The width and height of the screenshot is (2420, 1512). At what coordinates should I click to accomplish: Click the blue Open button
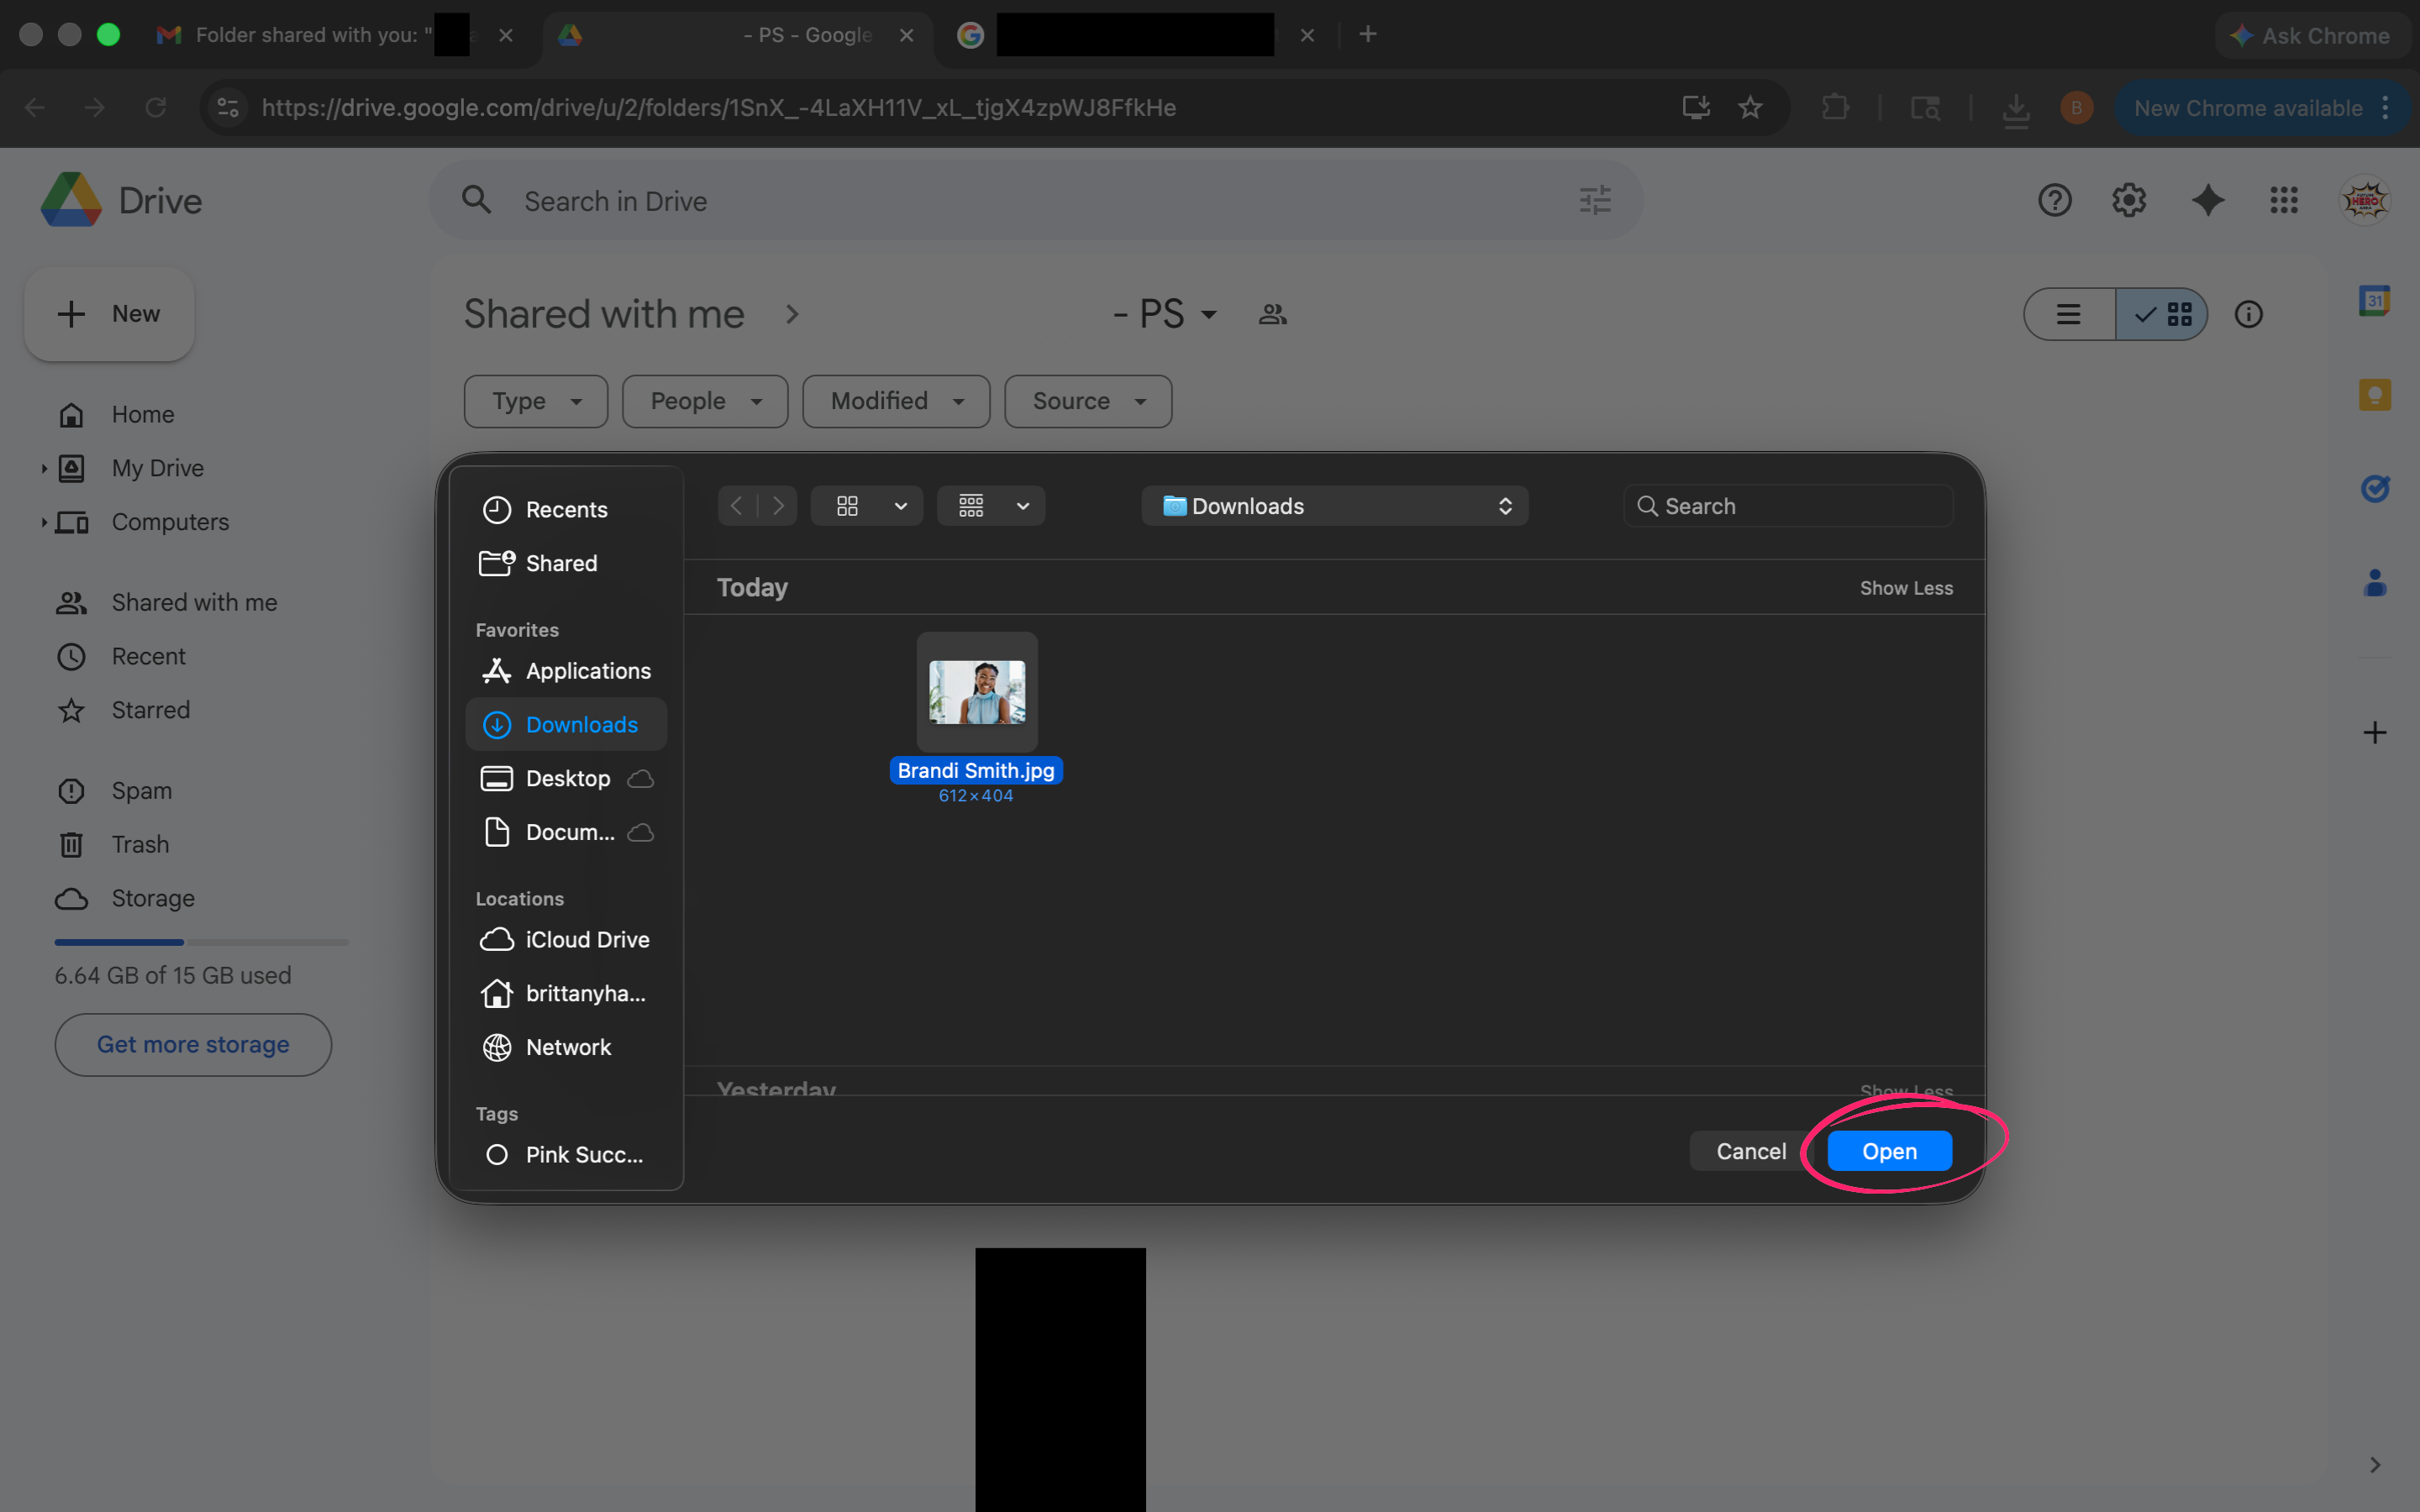coord(1889,1151)
